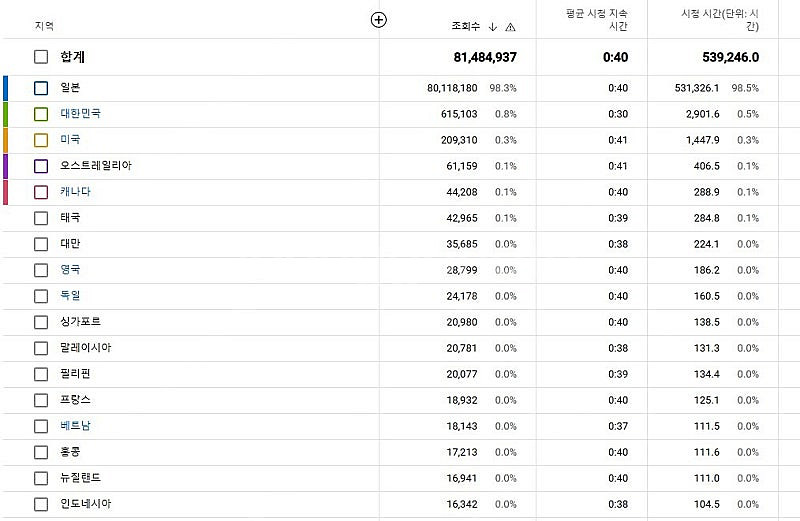Click the warning triangle icon next to 조회수
This screenshot has width=800, height=521.
coord(510,27)
